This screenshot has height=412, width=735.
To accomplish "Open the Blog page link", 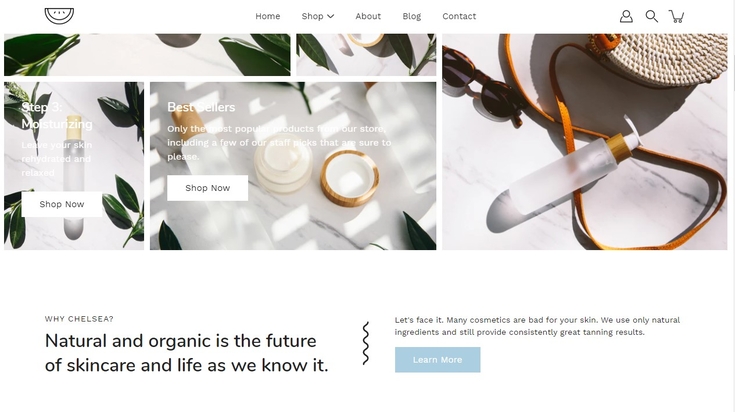I will pos(412,16).
